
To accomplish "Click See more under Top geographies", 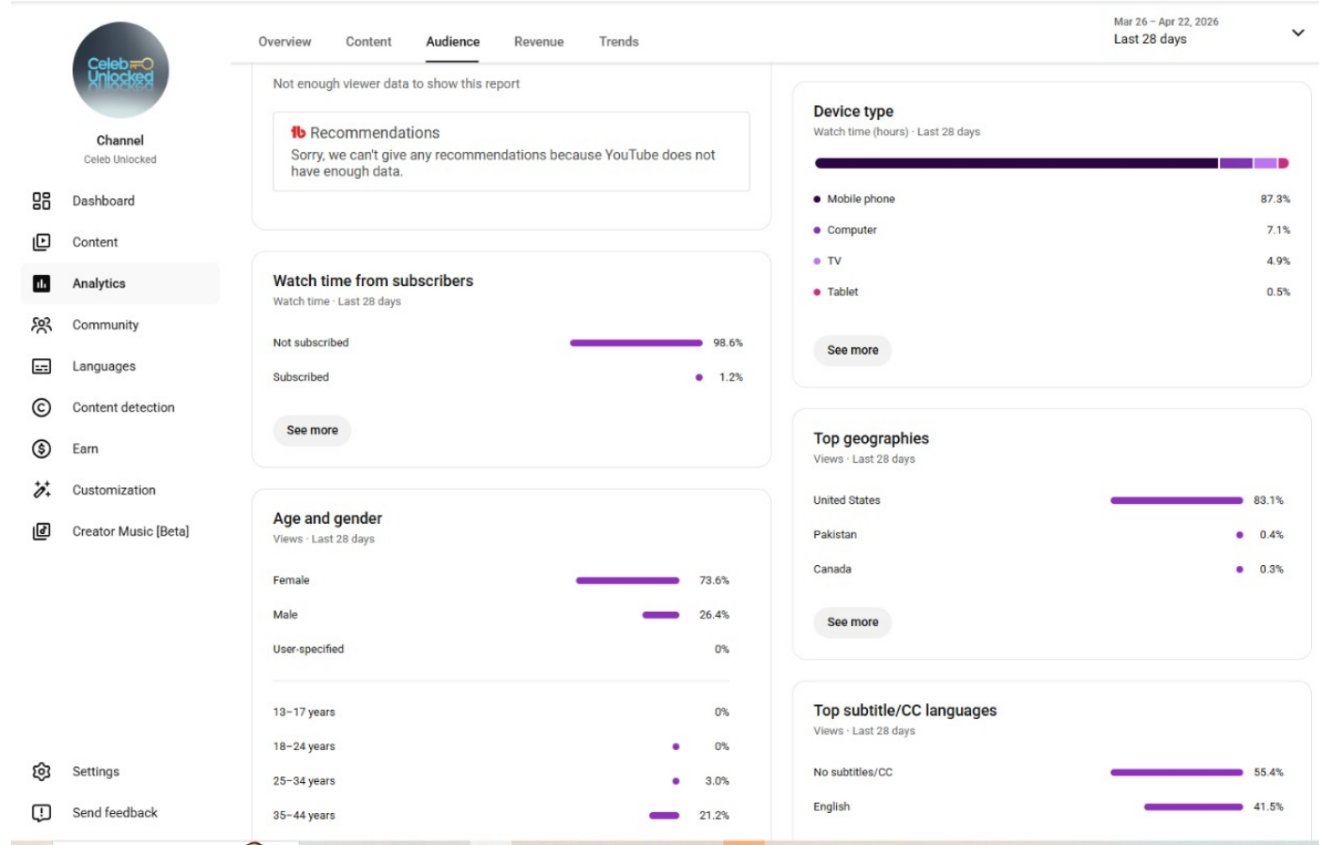I will pos(852,622).
